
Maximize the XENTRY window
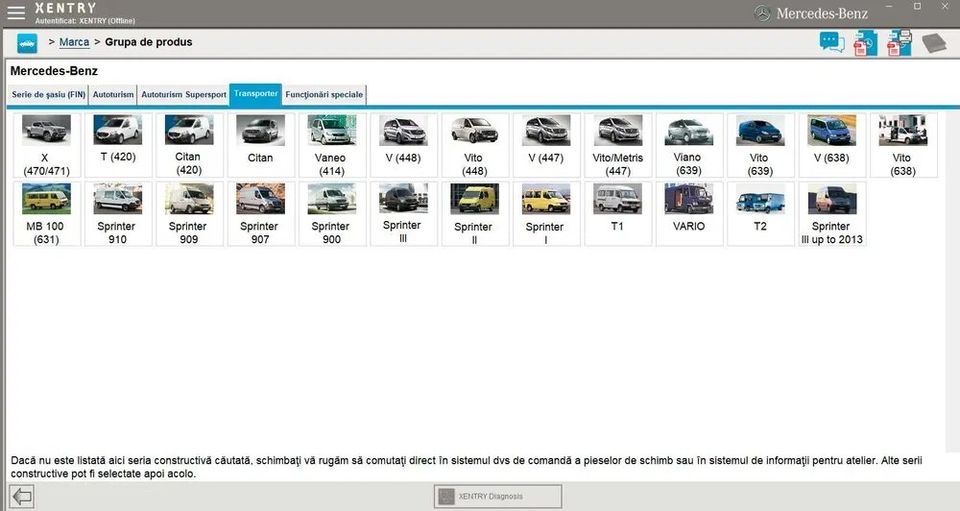917,7
